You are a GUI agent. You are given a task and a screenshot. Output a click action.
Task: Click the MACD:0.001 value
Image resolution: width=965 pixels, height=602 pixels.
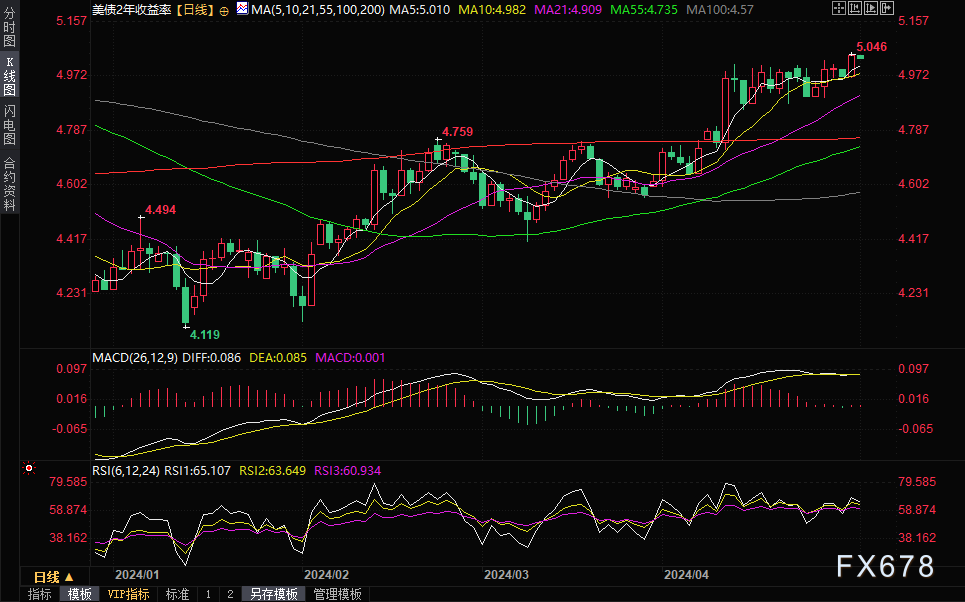[350, 358]
